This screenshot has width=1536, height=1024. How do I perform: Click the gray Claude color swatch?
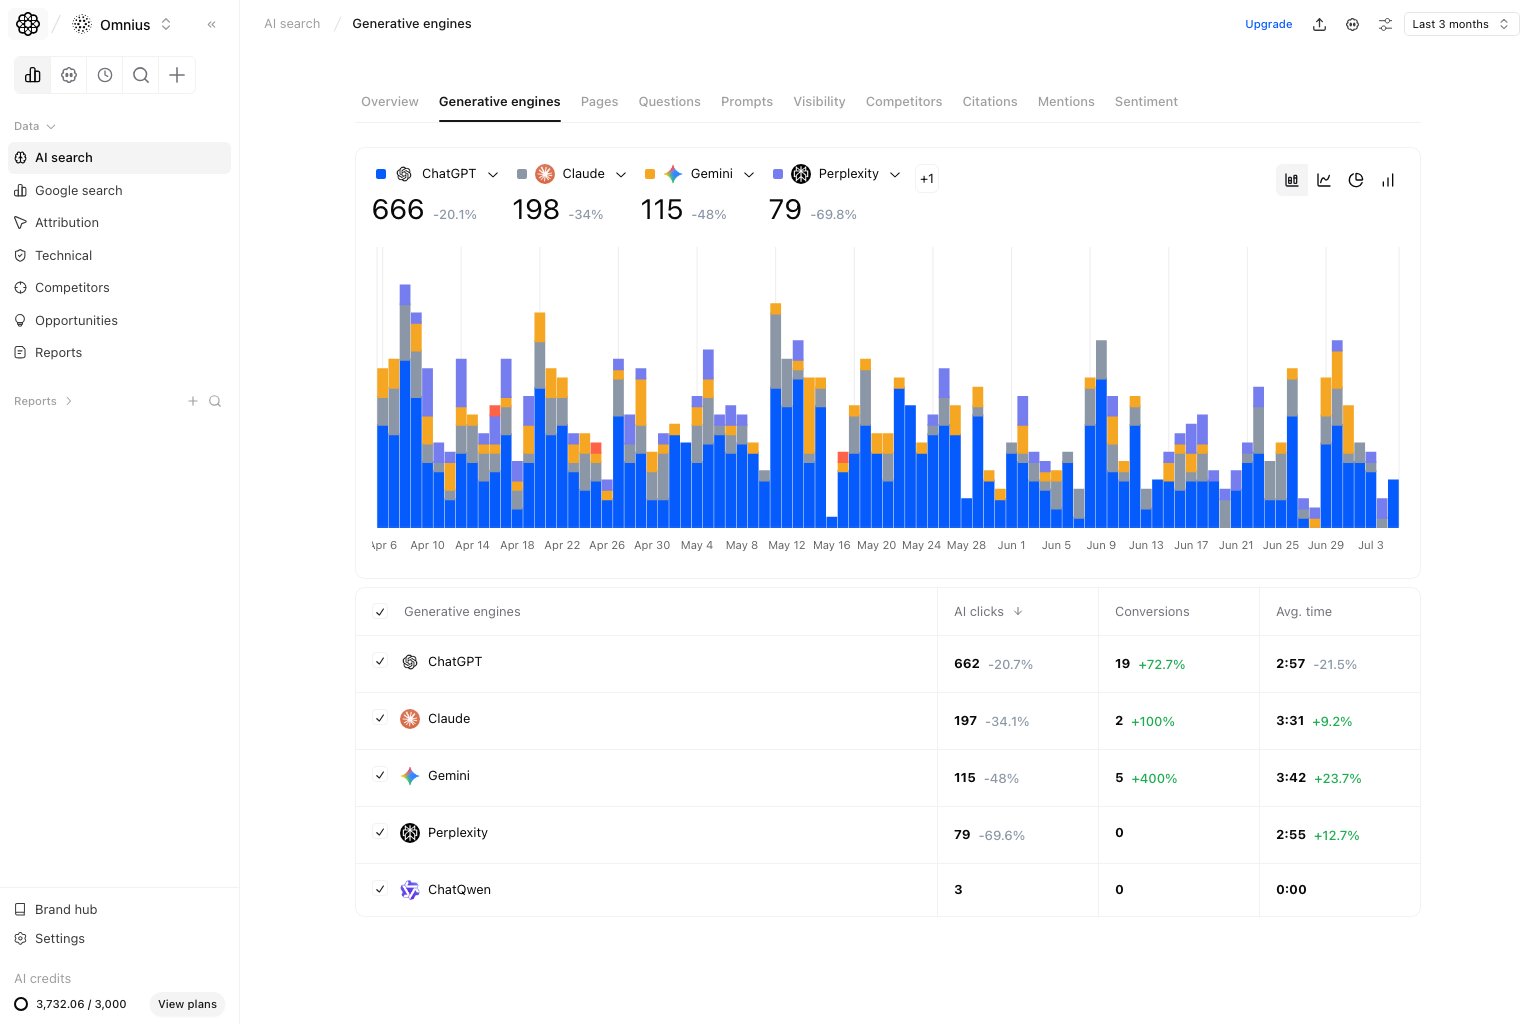(x=522, y=174)
